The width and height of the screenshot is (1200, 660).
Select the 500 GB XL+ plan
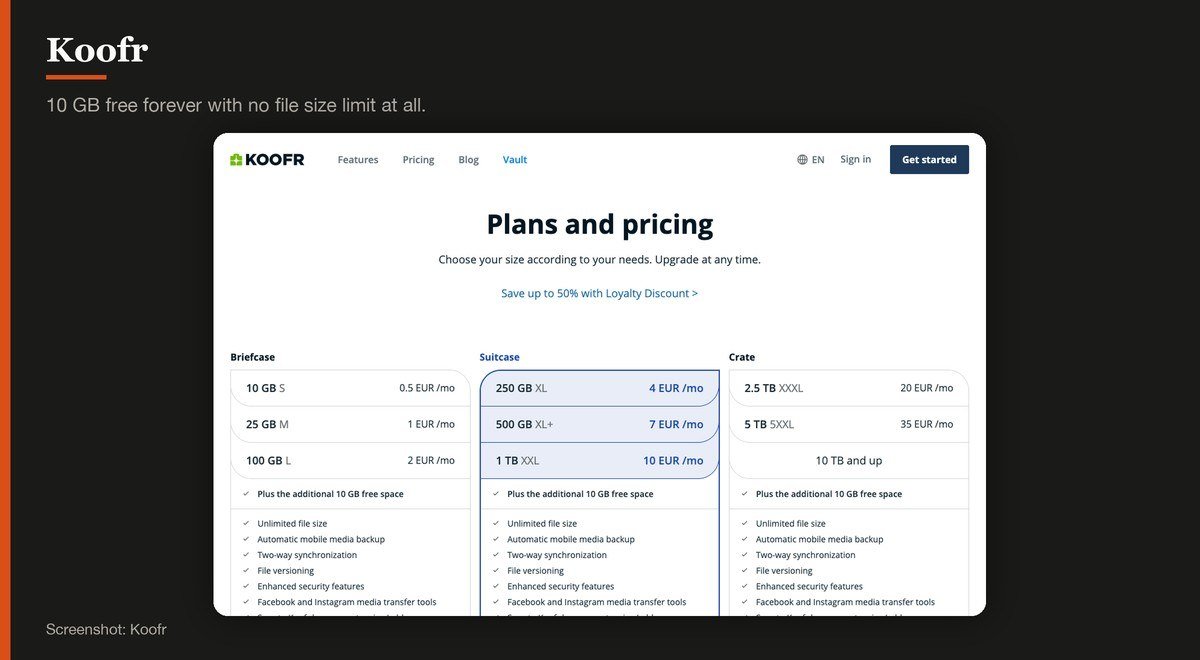coord(599,424)
